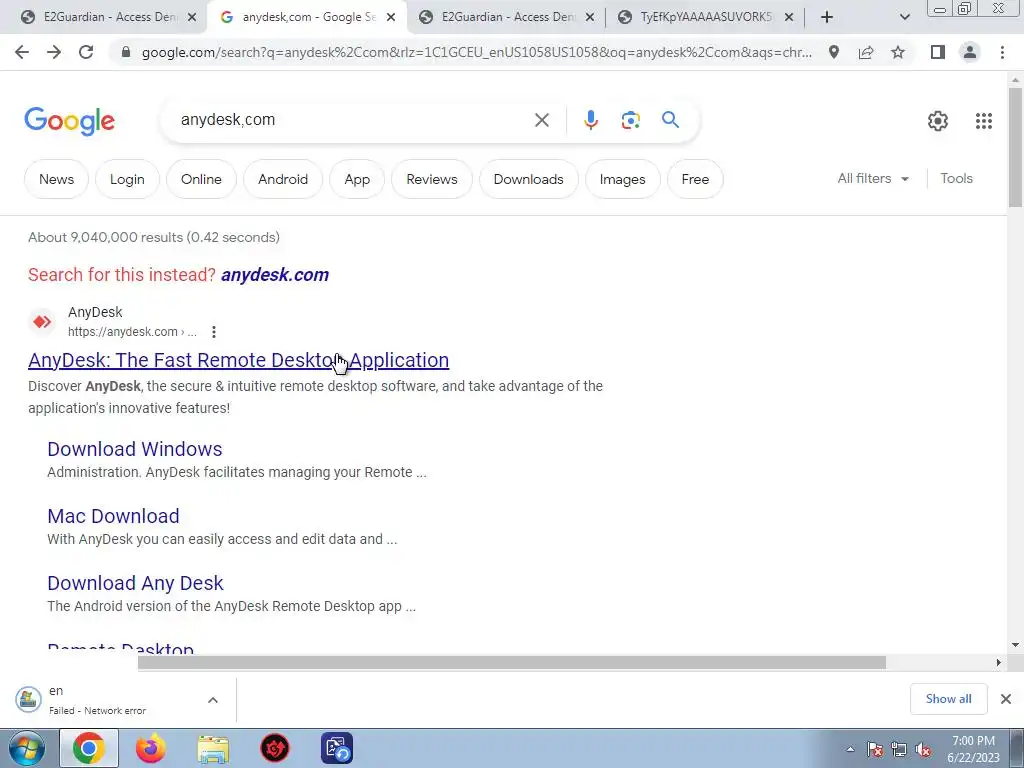Open AnyDesk: The Fast Remote Desktop Application
The image size is (1024, 768).
[238, 360]
